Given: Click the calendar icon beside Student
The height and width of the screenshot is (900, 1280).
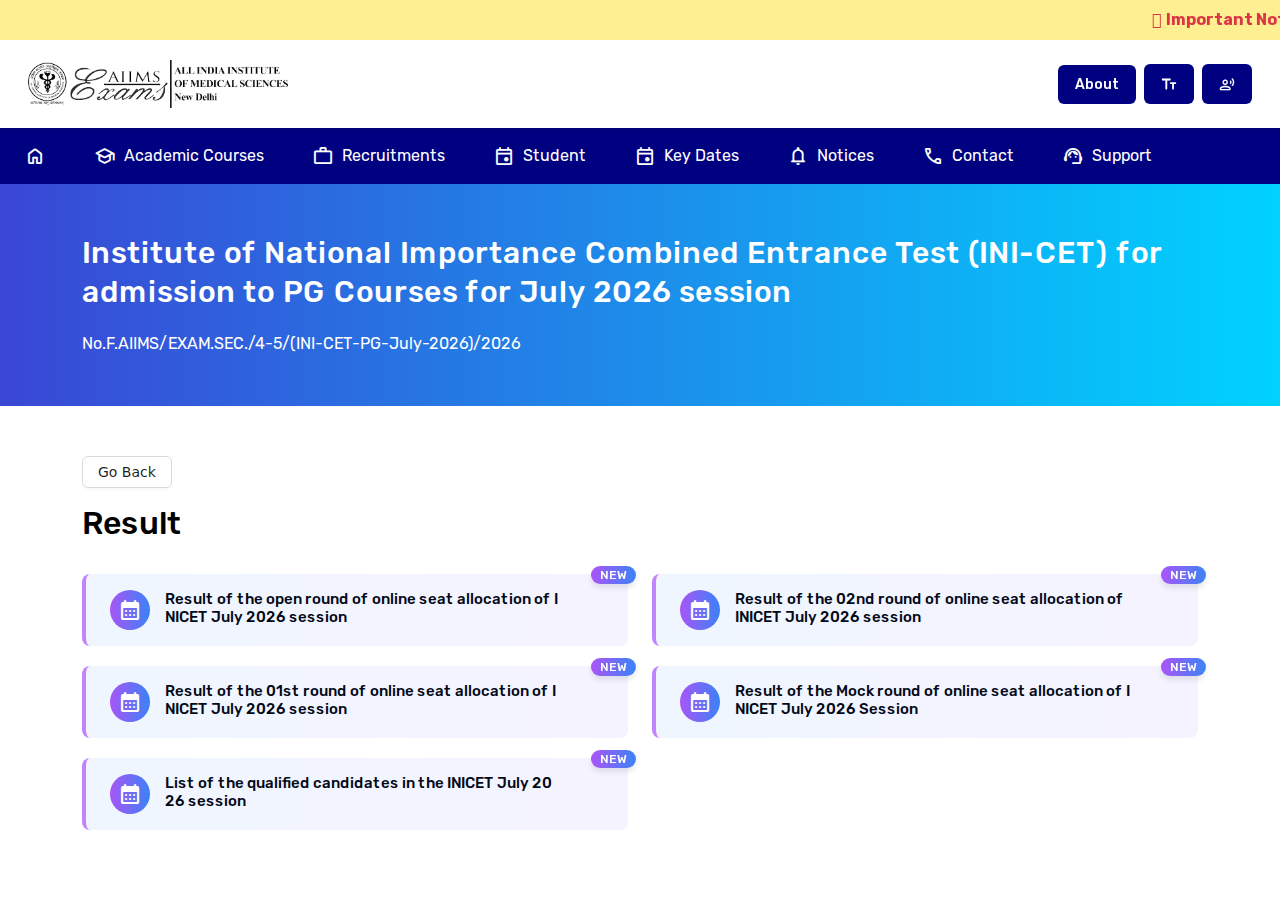Looking at the screenshot, I should pos(504,156).
